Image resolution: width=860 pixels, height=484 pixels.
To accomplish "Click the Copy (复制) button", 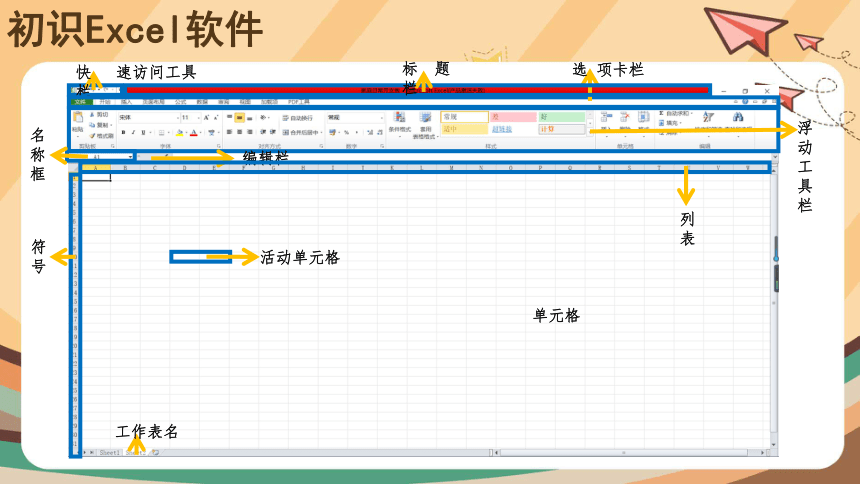I will [x=100, y=125].
